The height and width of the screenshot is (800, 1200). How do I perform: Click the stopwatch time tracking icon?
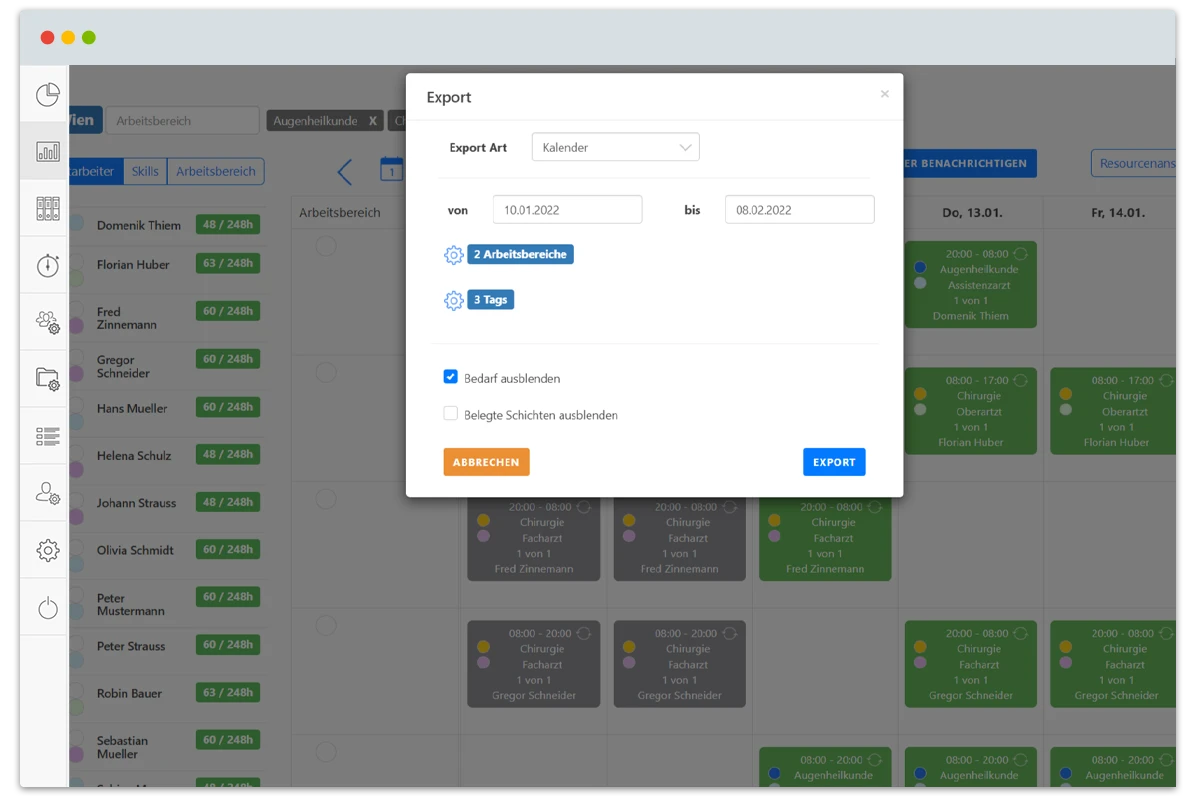48,265
